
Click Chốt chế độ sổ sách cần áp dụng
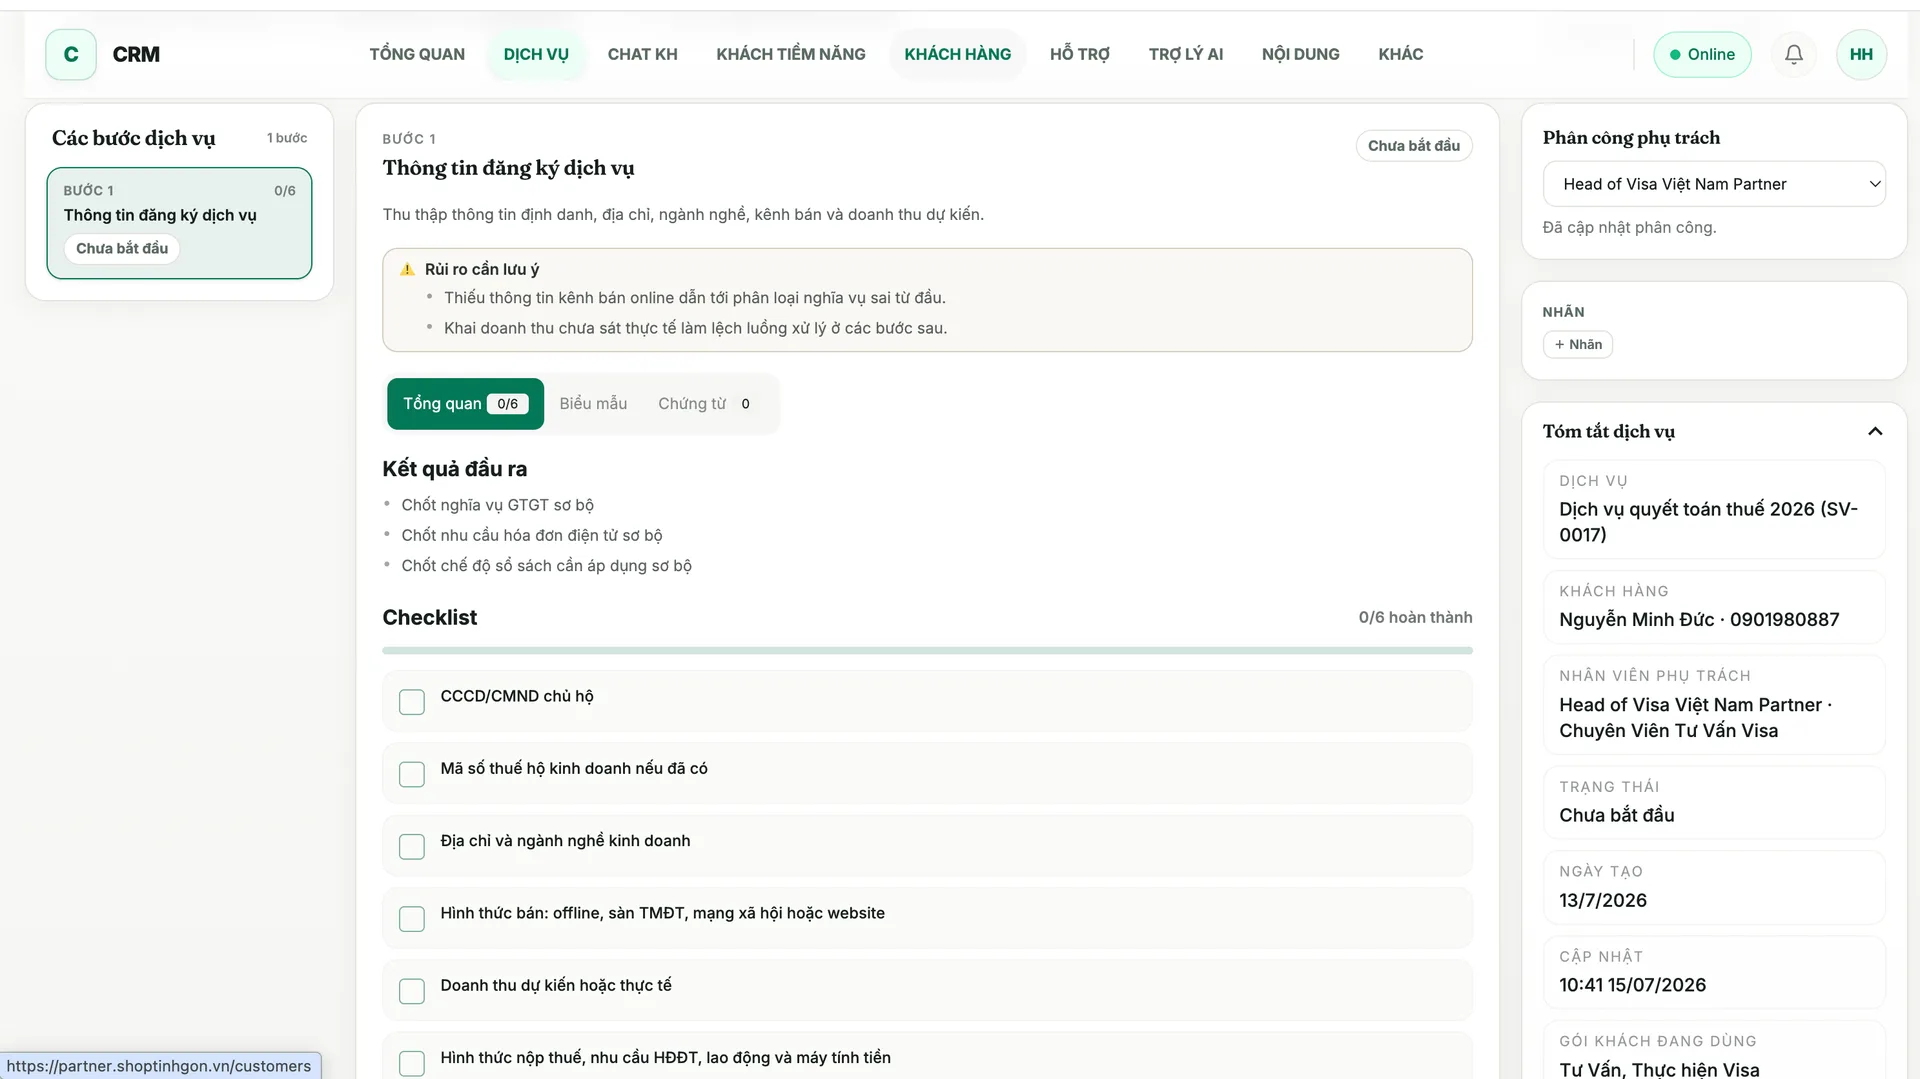(546, 566)
